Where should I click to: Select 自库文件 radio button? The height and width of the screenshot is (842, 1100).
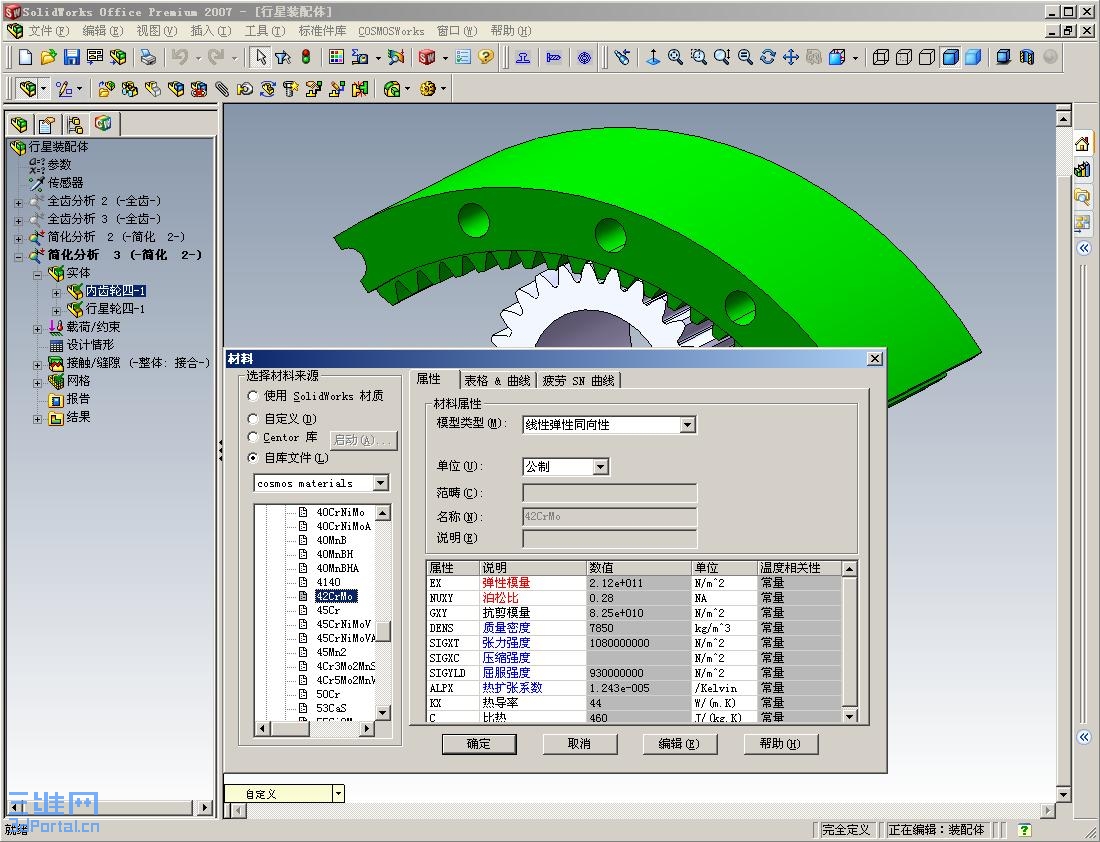click(x=253, y=457)
